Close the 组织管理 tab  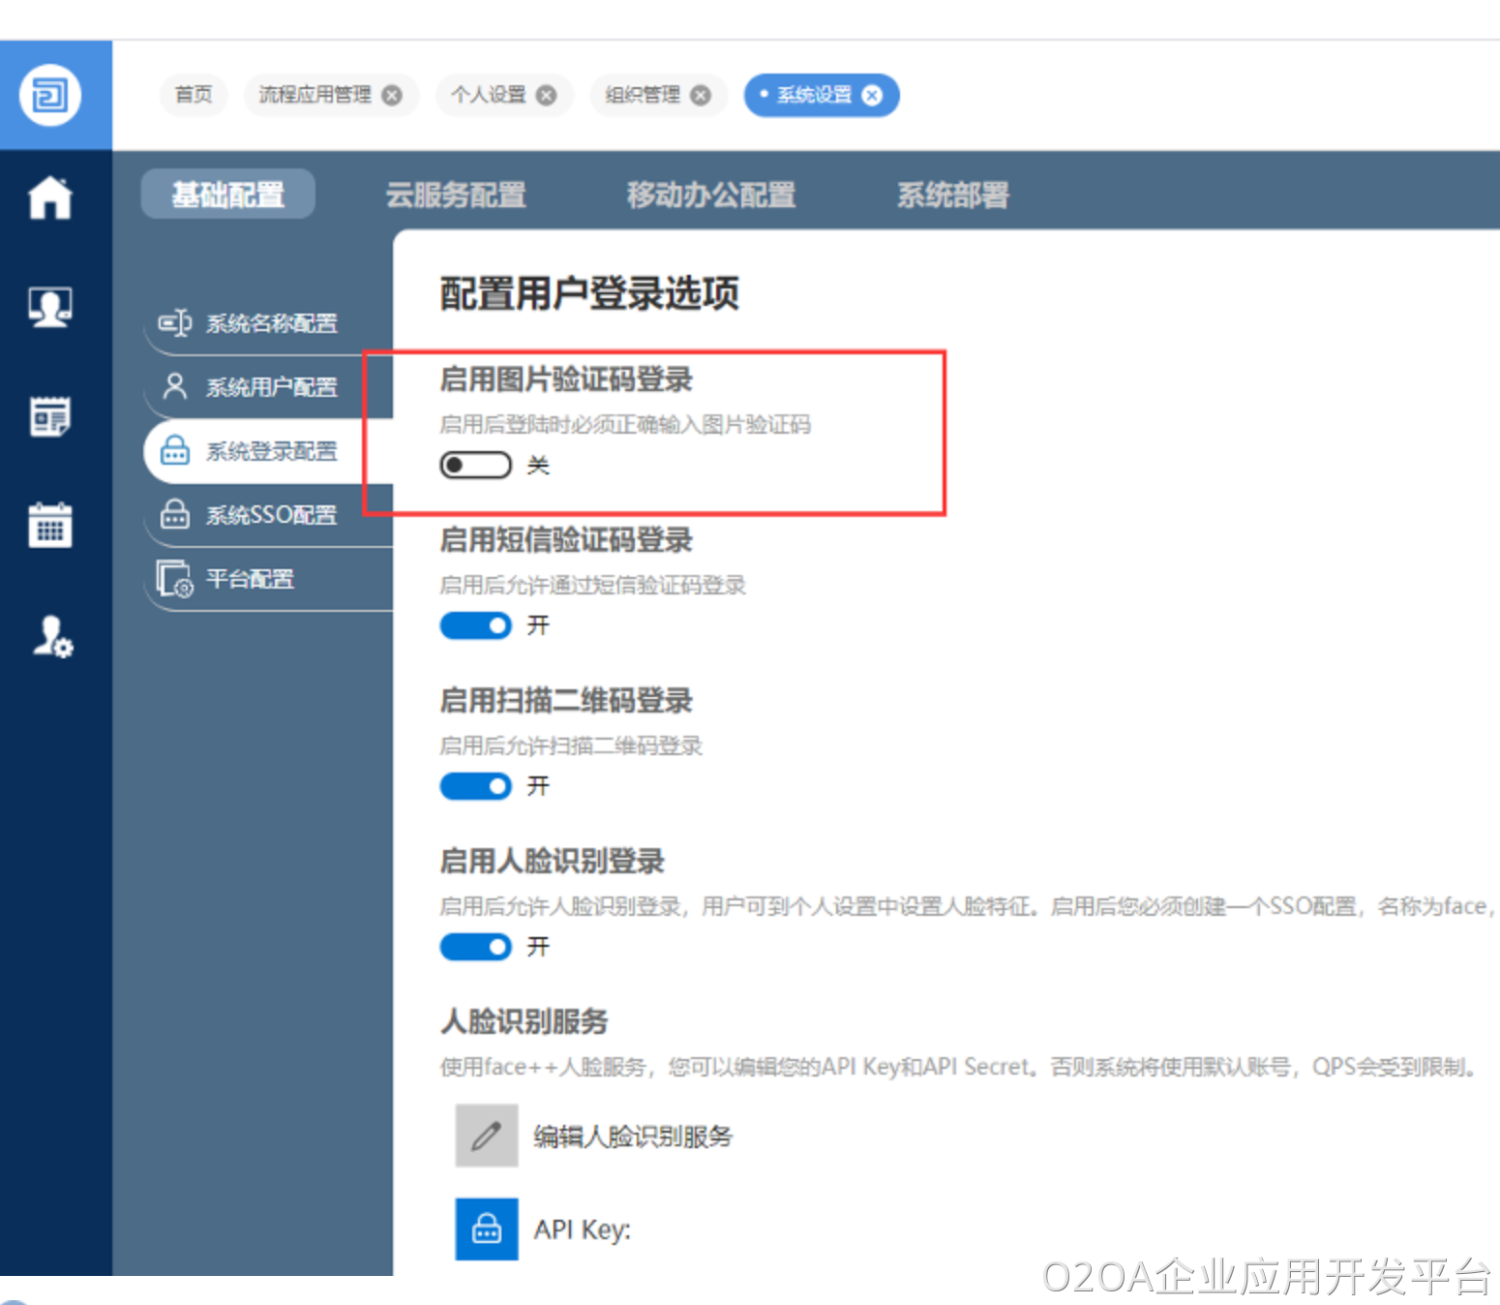click(x=701, y=95)
